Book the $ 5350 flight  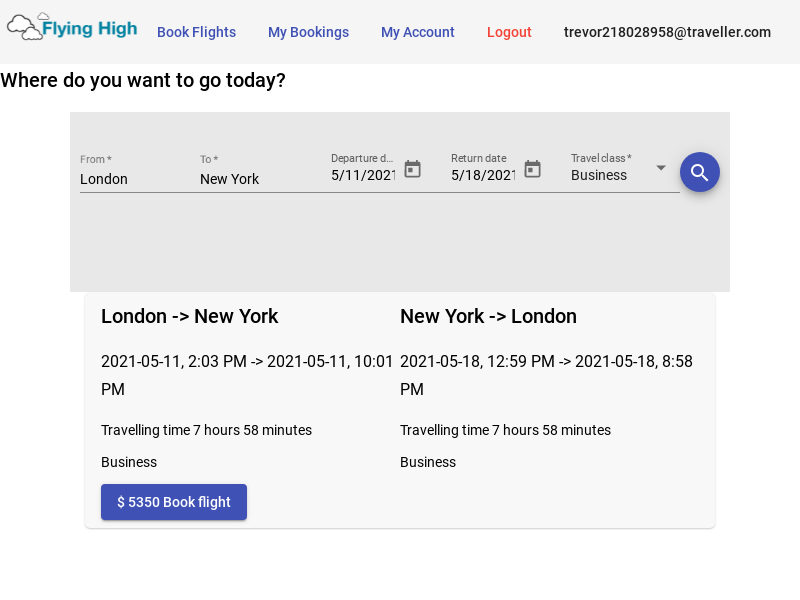tap(174, 502)
